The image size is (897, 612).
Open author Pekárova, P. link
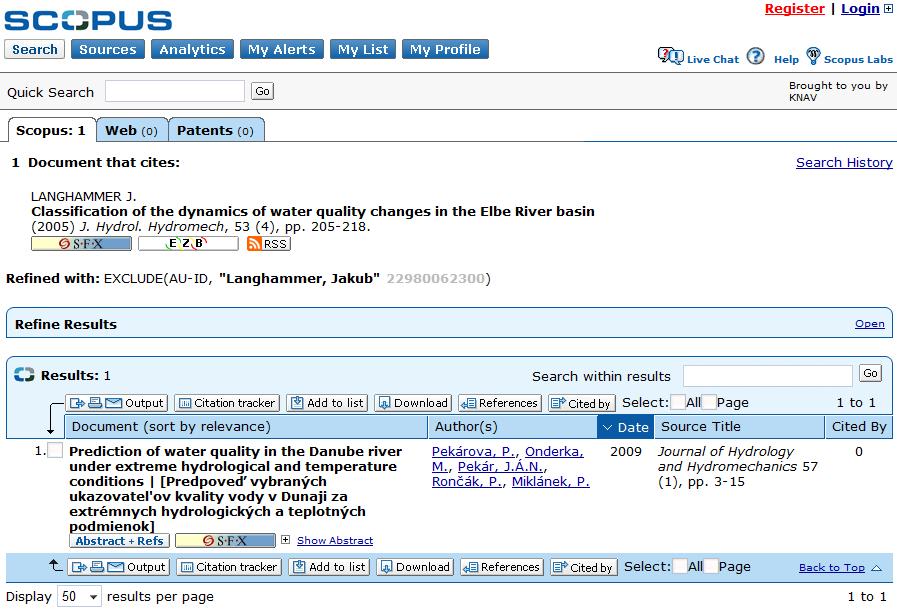click(x=473, y=451)
